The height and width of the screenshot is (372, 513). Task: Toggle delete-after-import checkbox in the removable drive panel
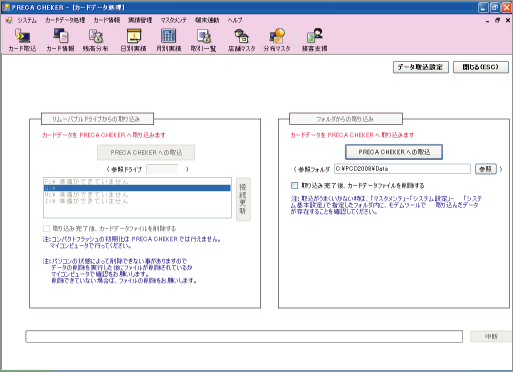(x=46, y=228)
